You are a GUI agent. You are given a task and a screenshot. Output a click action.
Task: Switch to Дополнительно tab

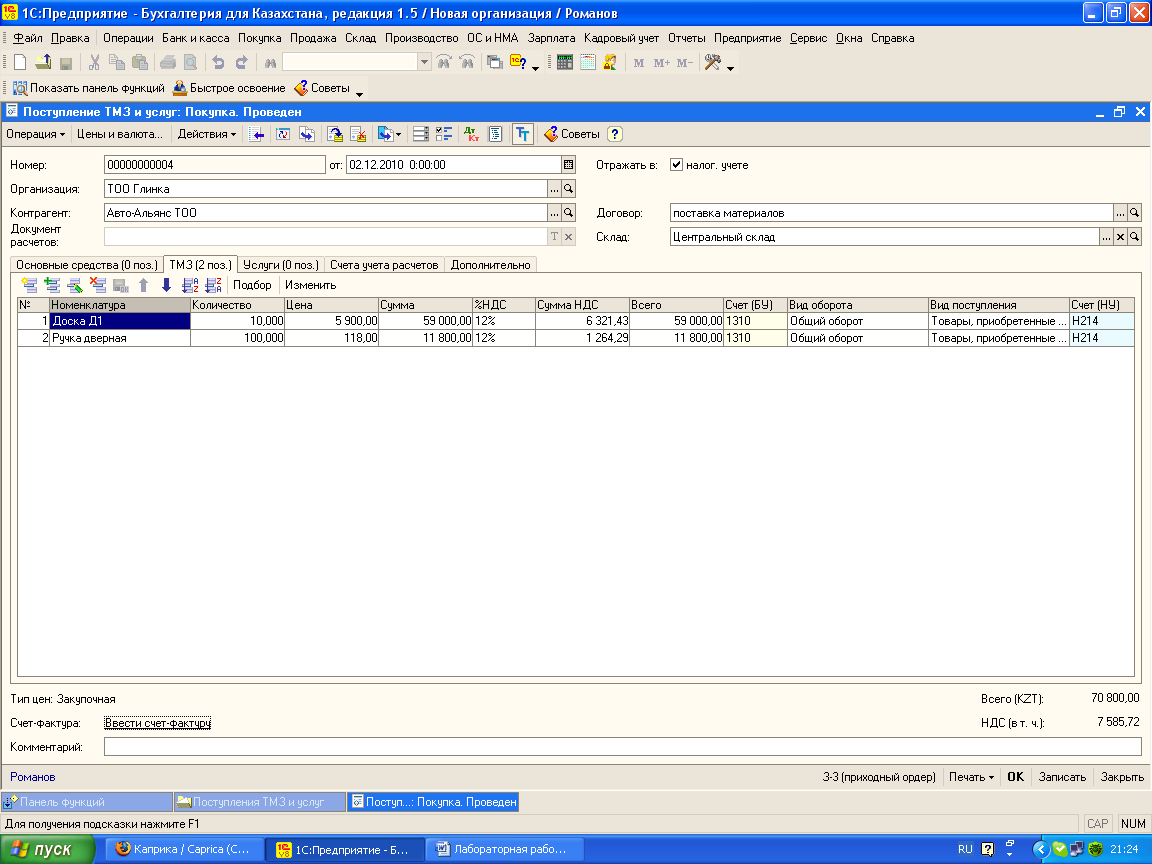coord(491,264)
